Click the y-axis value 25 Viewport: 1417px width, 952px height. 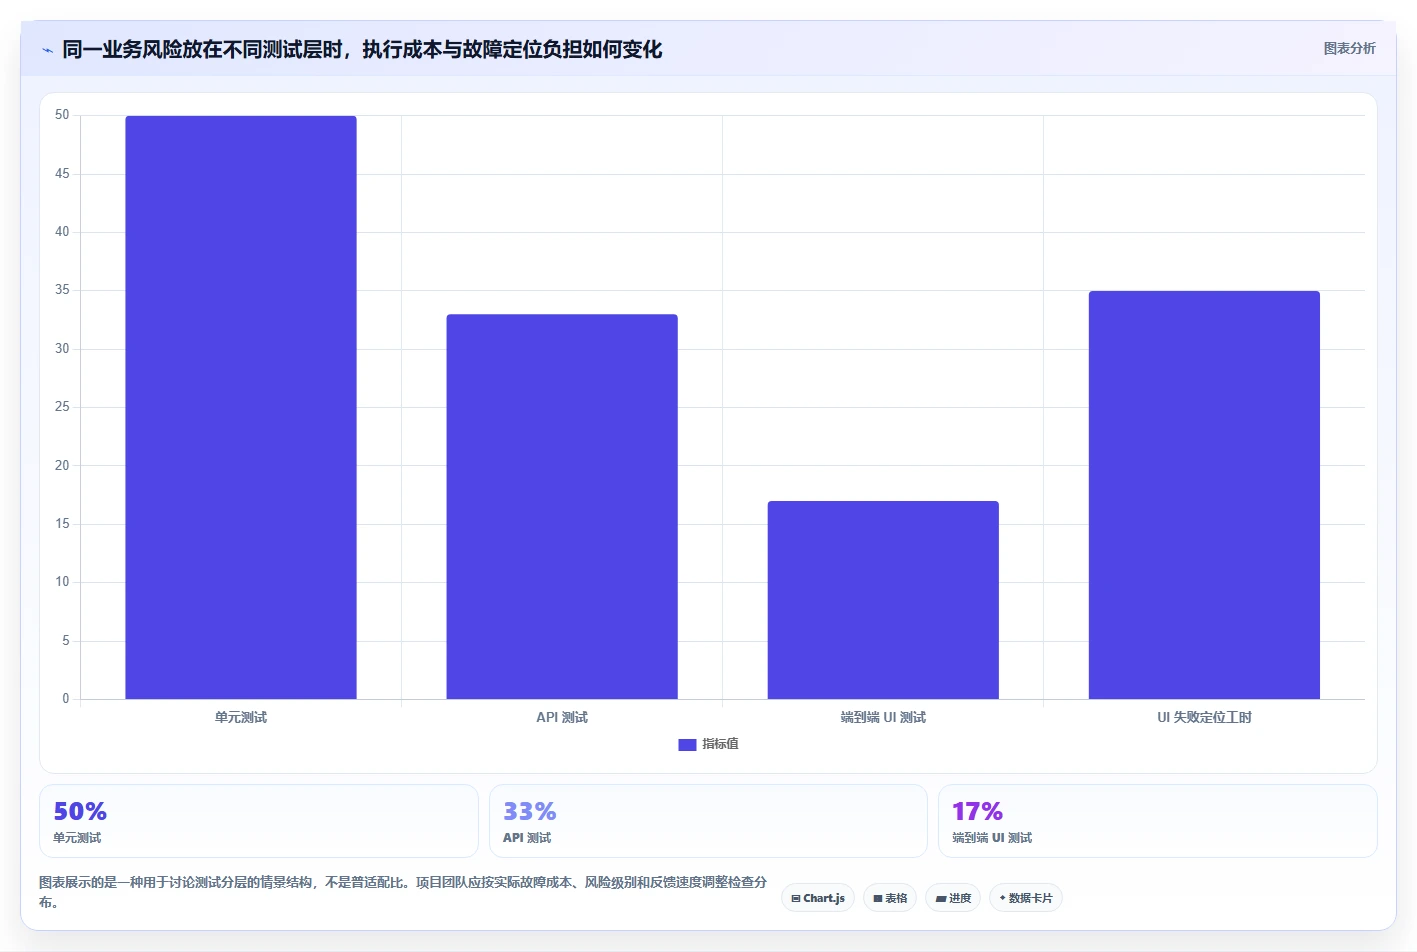click(x=62, y=407)
